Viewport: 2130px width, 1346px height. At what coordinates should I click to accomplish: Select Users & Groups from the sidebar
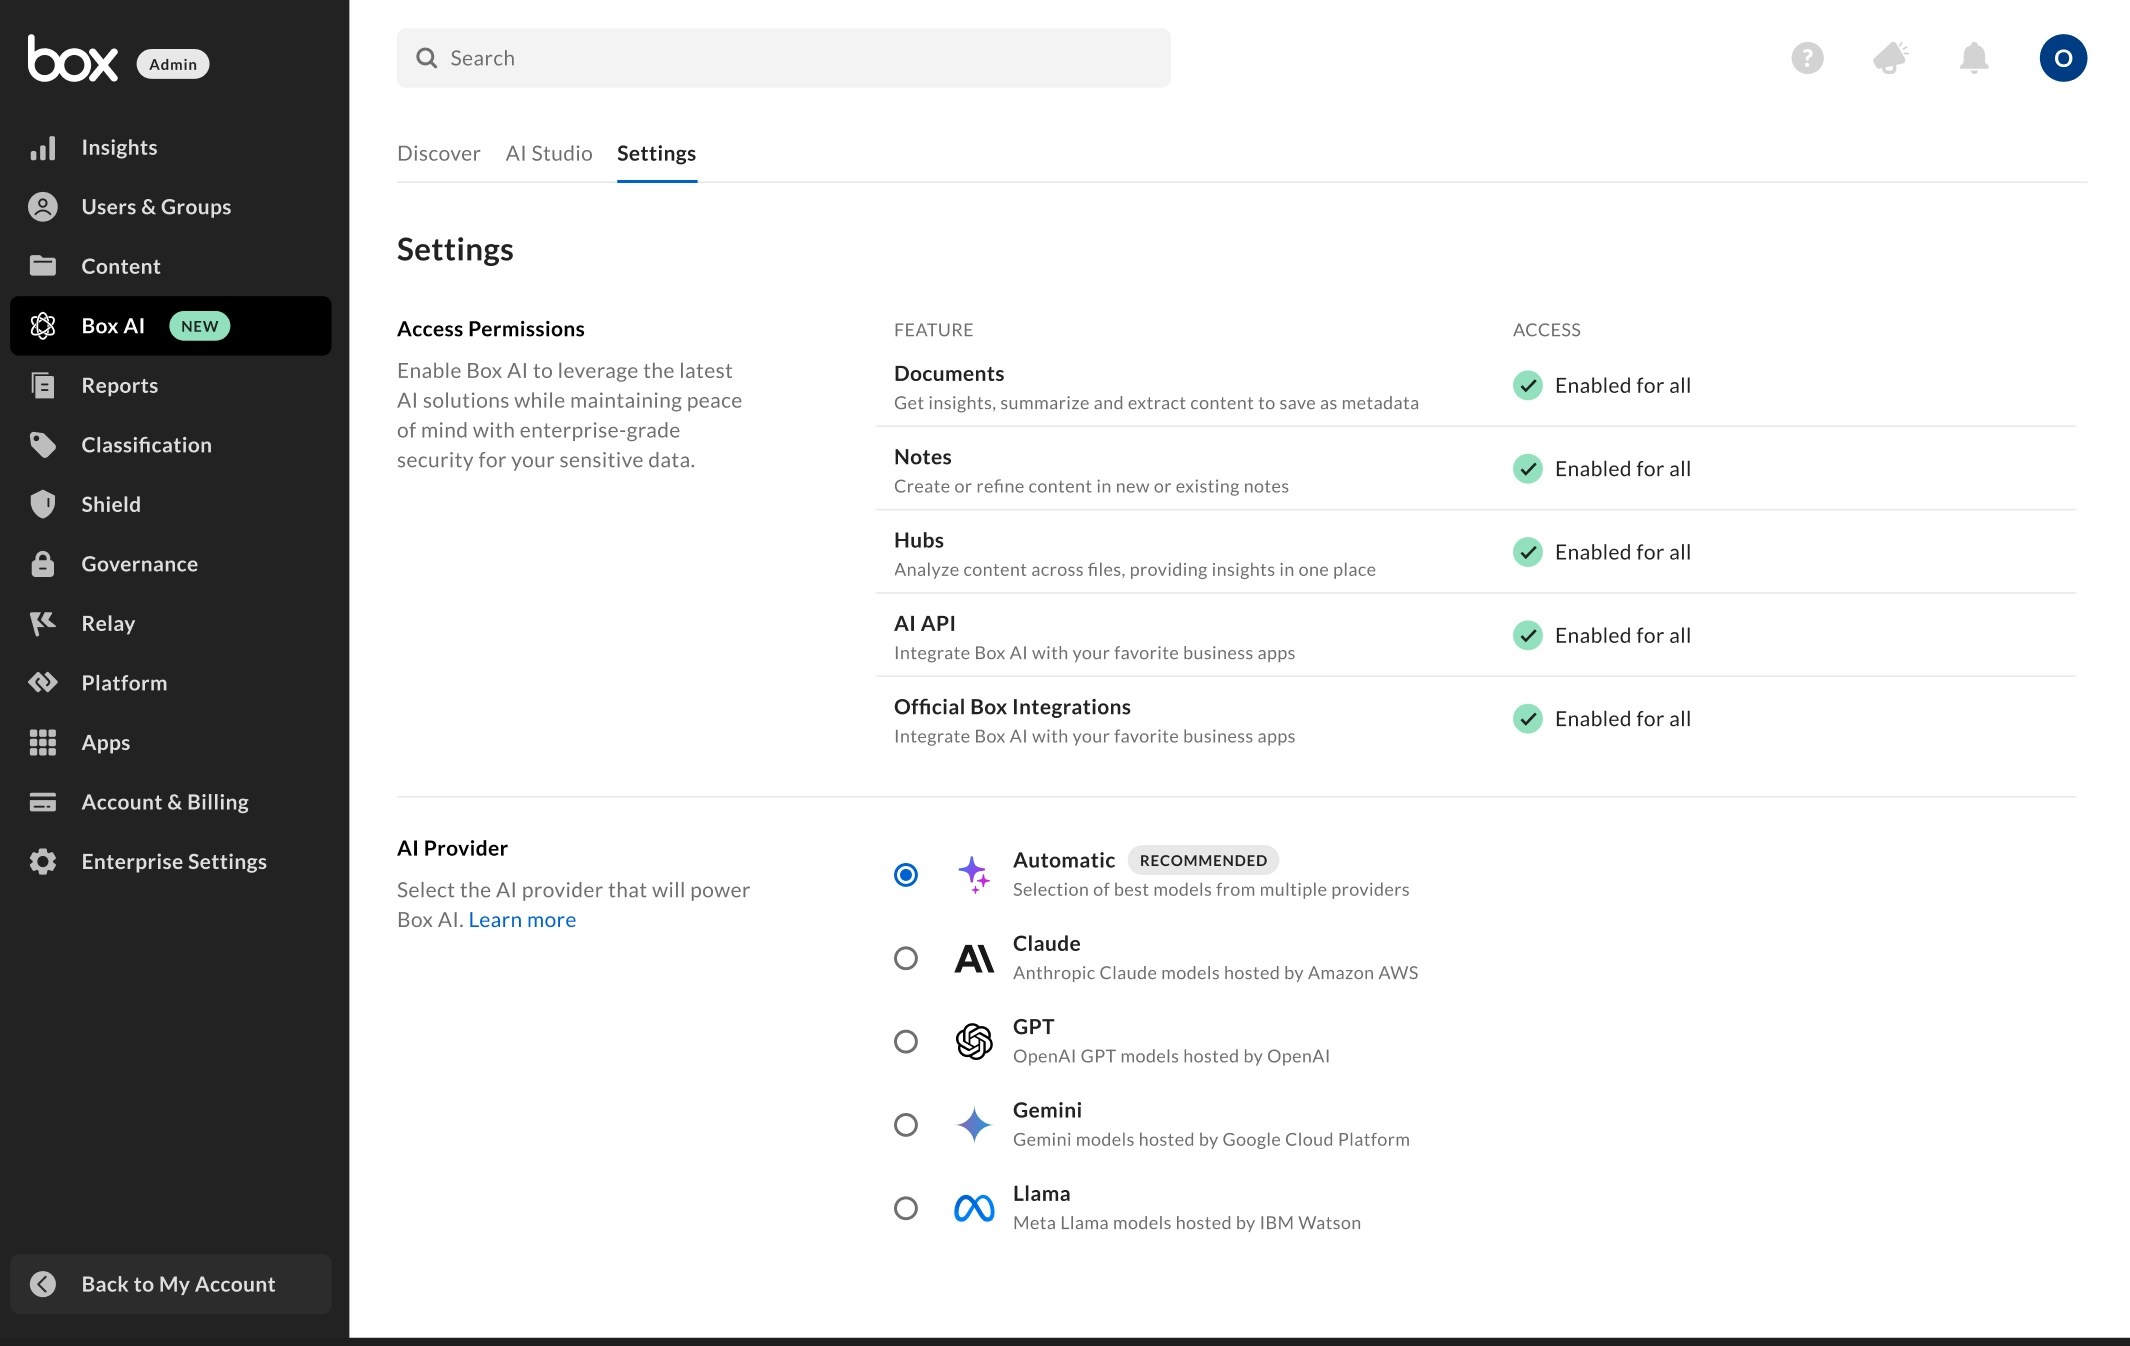point(156,207)
